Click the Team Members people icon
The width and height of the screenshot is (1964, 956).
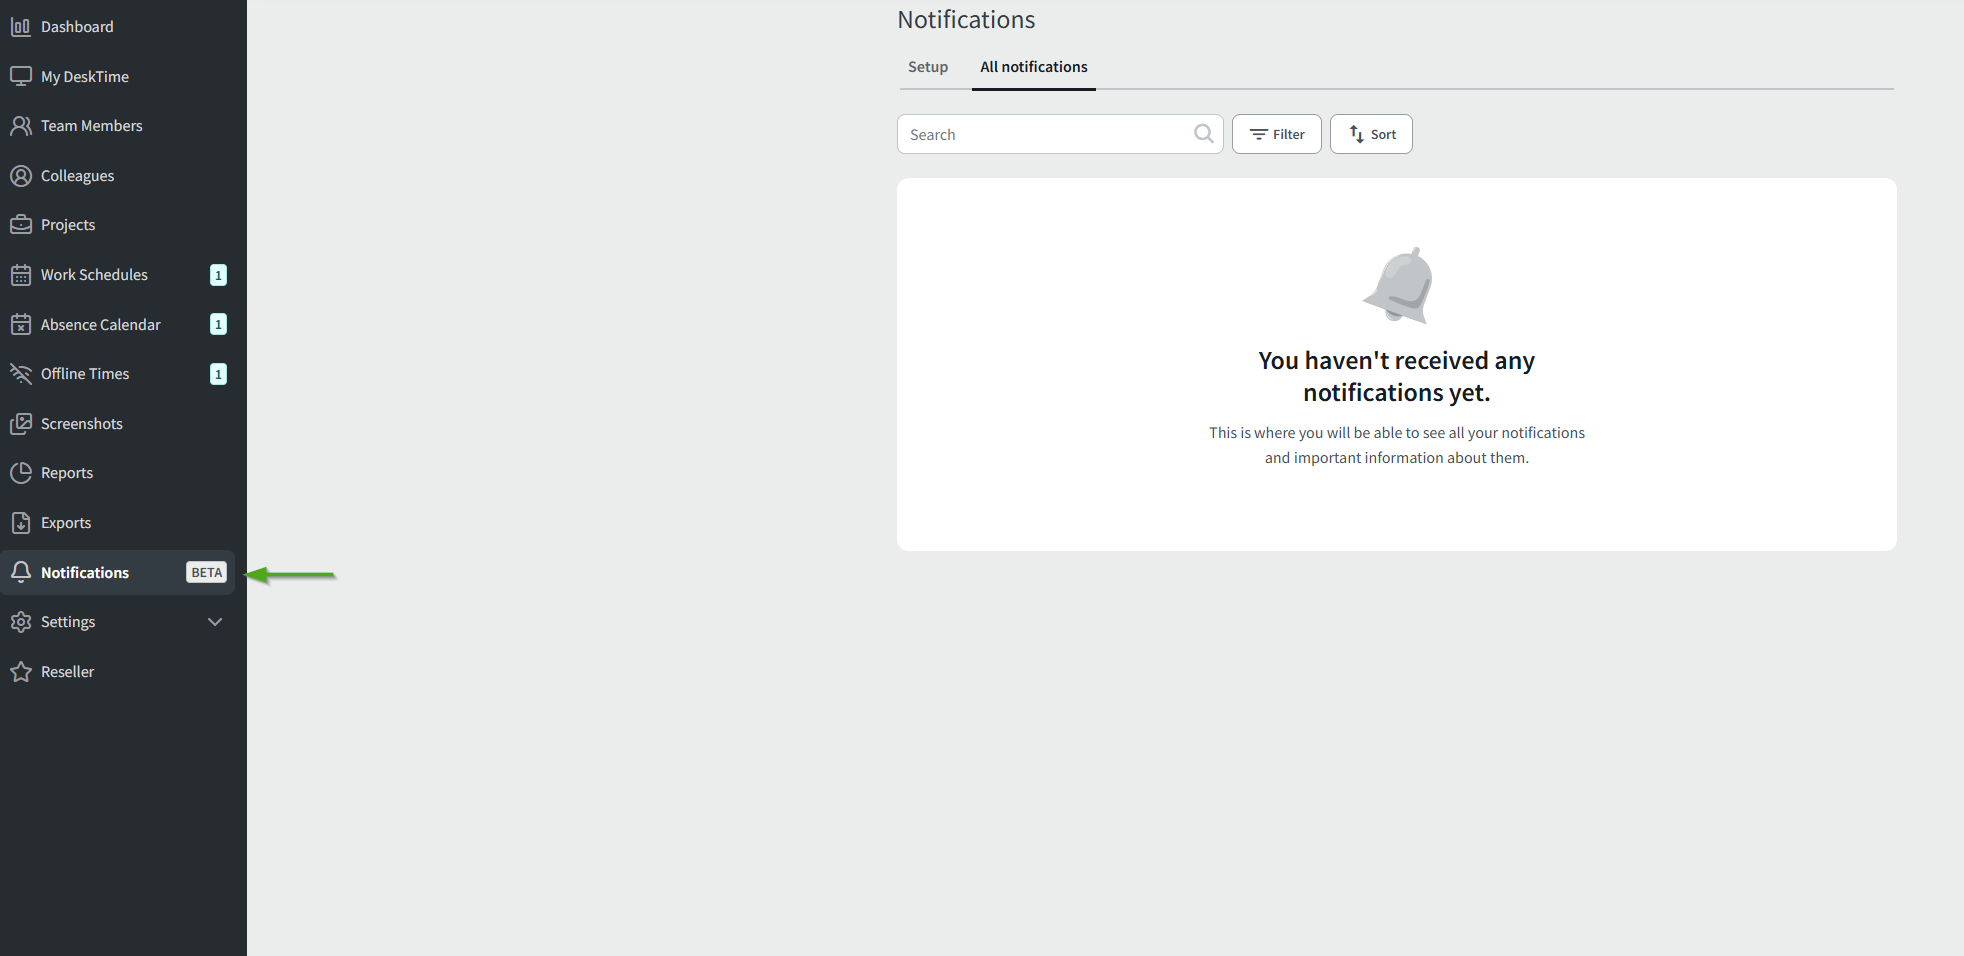click(21, 126)
